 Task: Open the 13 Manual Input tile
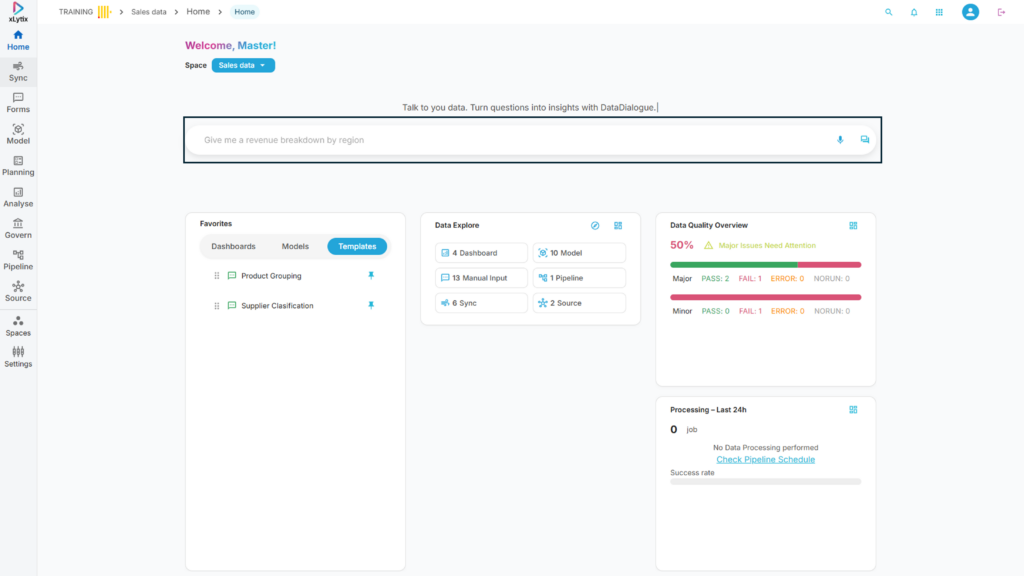(x=481, y=278)
